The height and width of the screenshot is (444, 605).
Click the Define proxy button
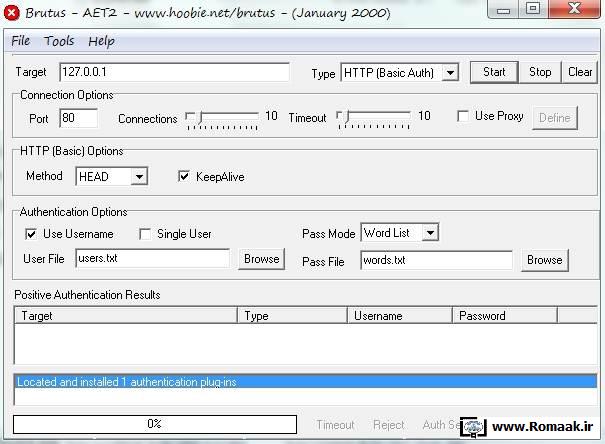pyautogui.click(x=554, y=118)
